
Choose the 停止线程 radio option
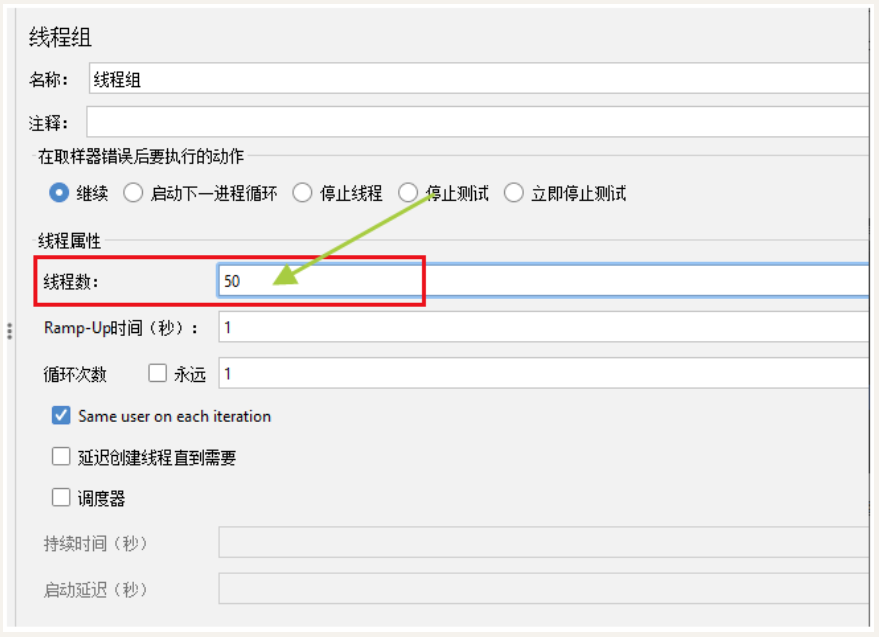click(x=302, y=193)
